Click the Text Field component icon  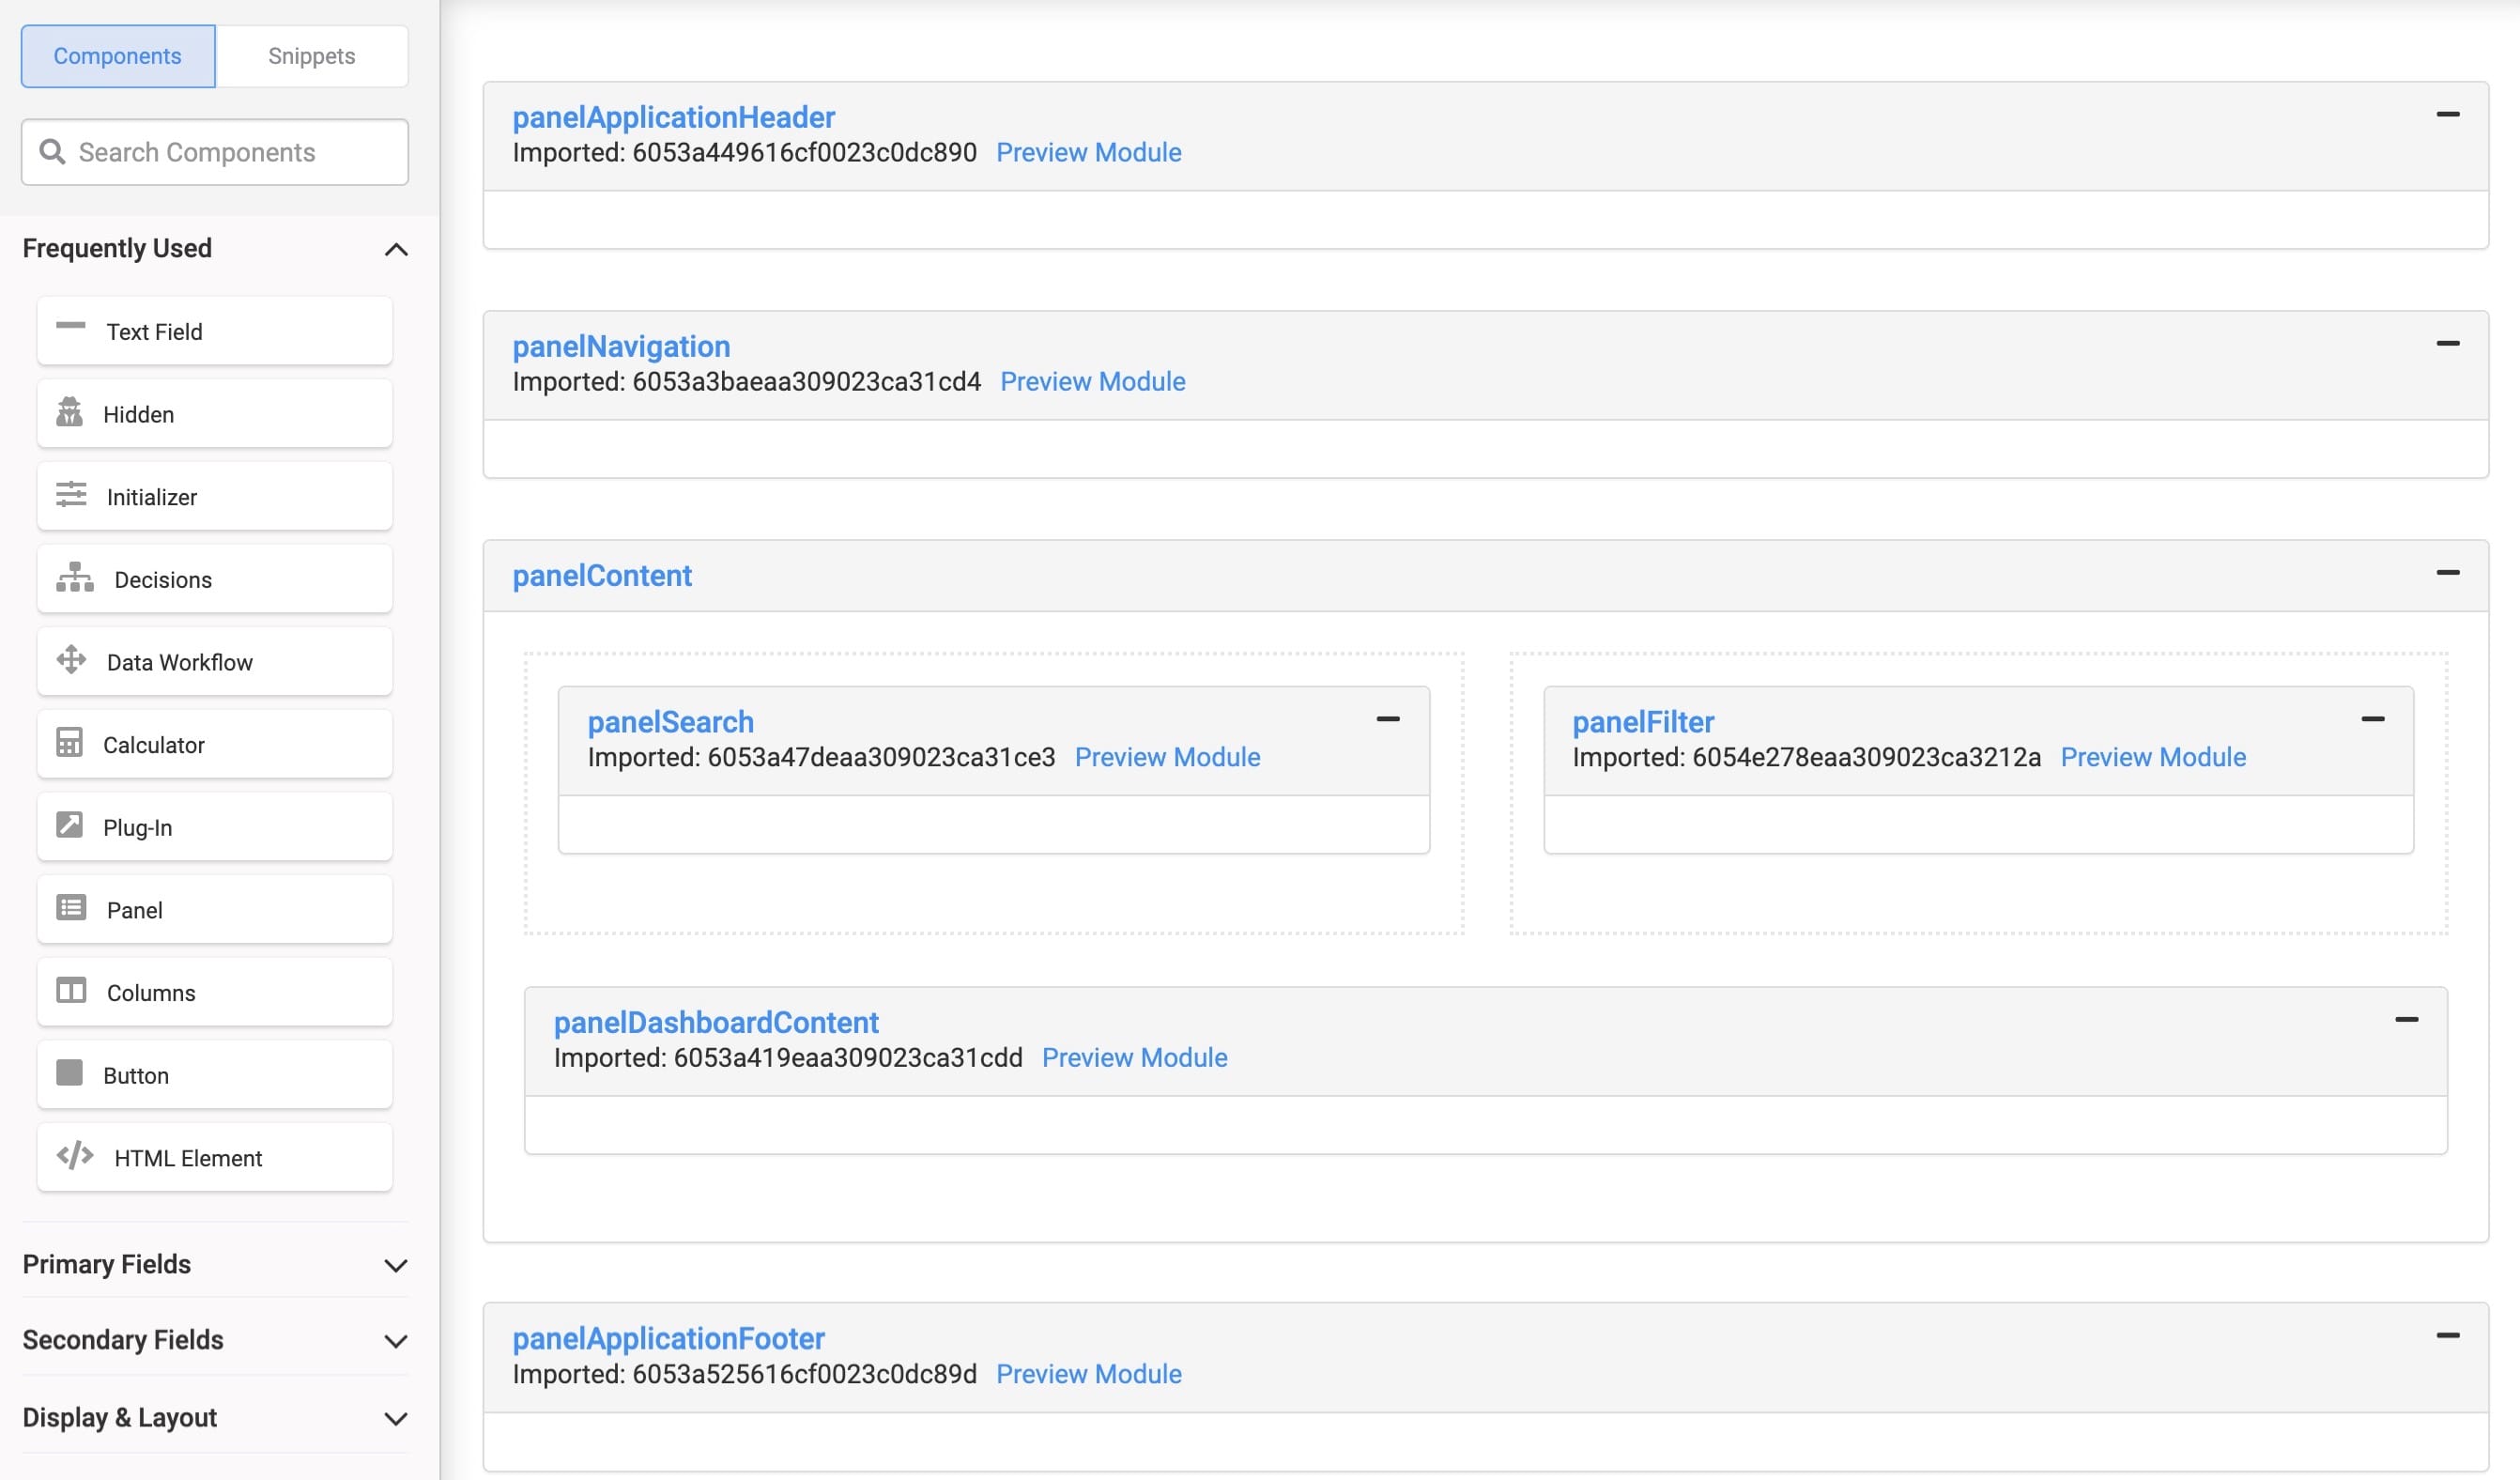tap(70, 326)
